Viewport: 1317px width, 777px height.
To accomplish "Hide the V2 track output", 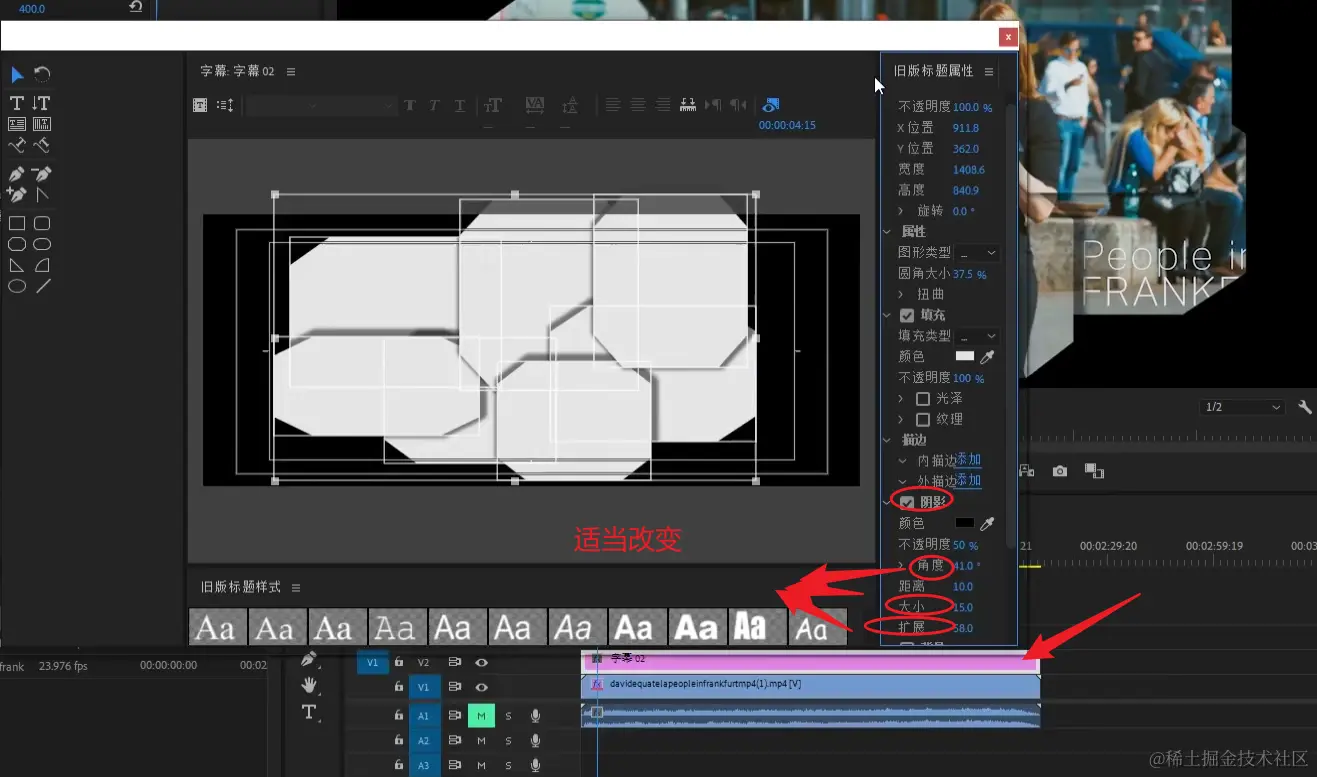I will coord(482,662).
